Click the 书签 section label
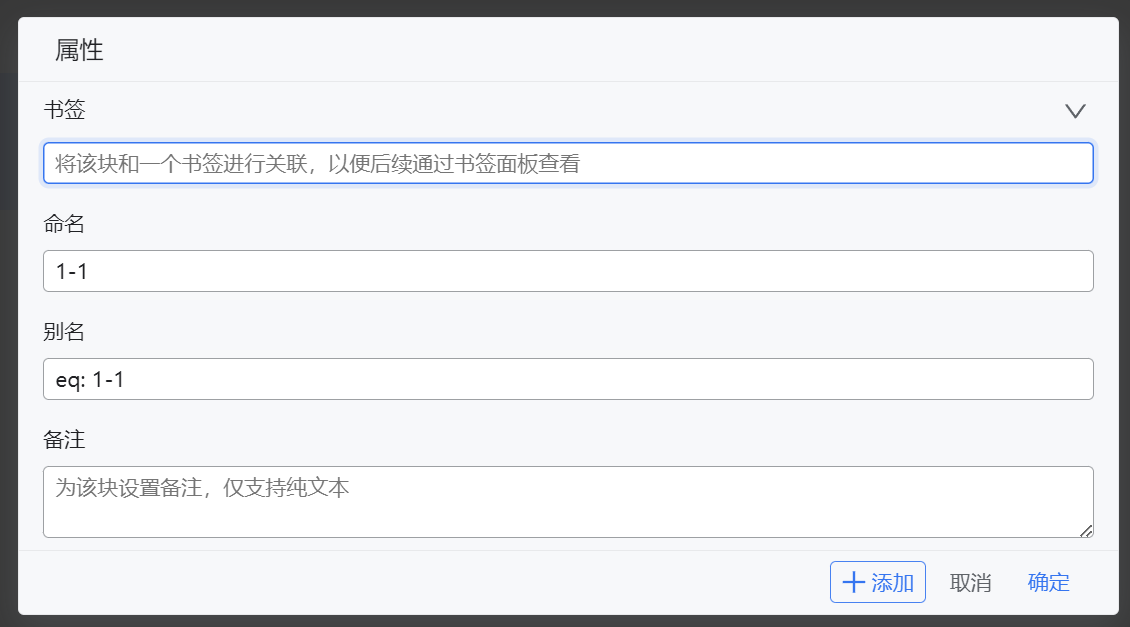The height and width of the screenshot is (627, 1130). (x=65, y=110)
